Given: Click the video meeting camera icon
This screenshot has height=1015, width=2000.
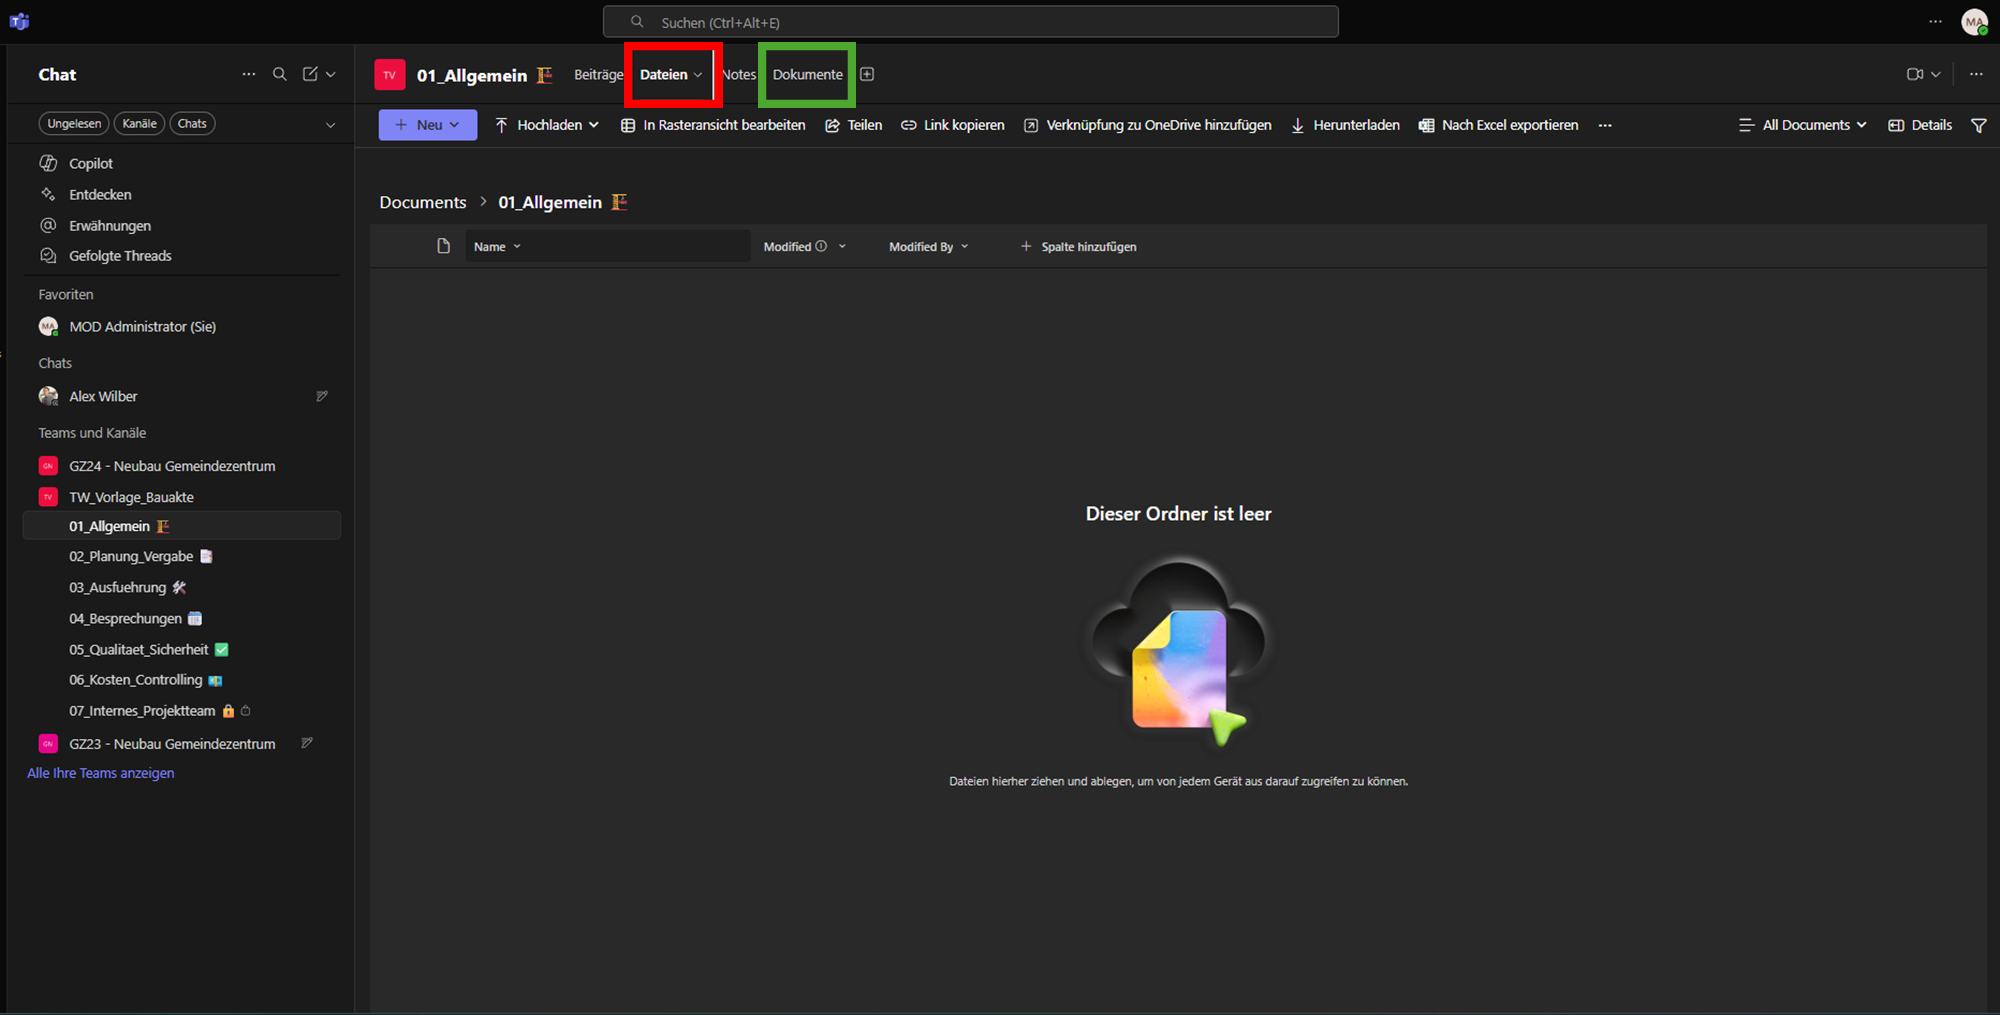Looking at the screenshot, I should 1914,74.
